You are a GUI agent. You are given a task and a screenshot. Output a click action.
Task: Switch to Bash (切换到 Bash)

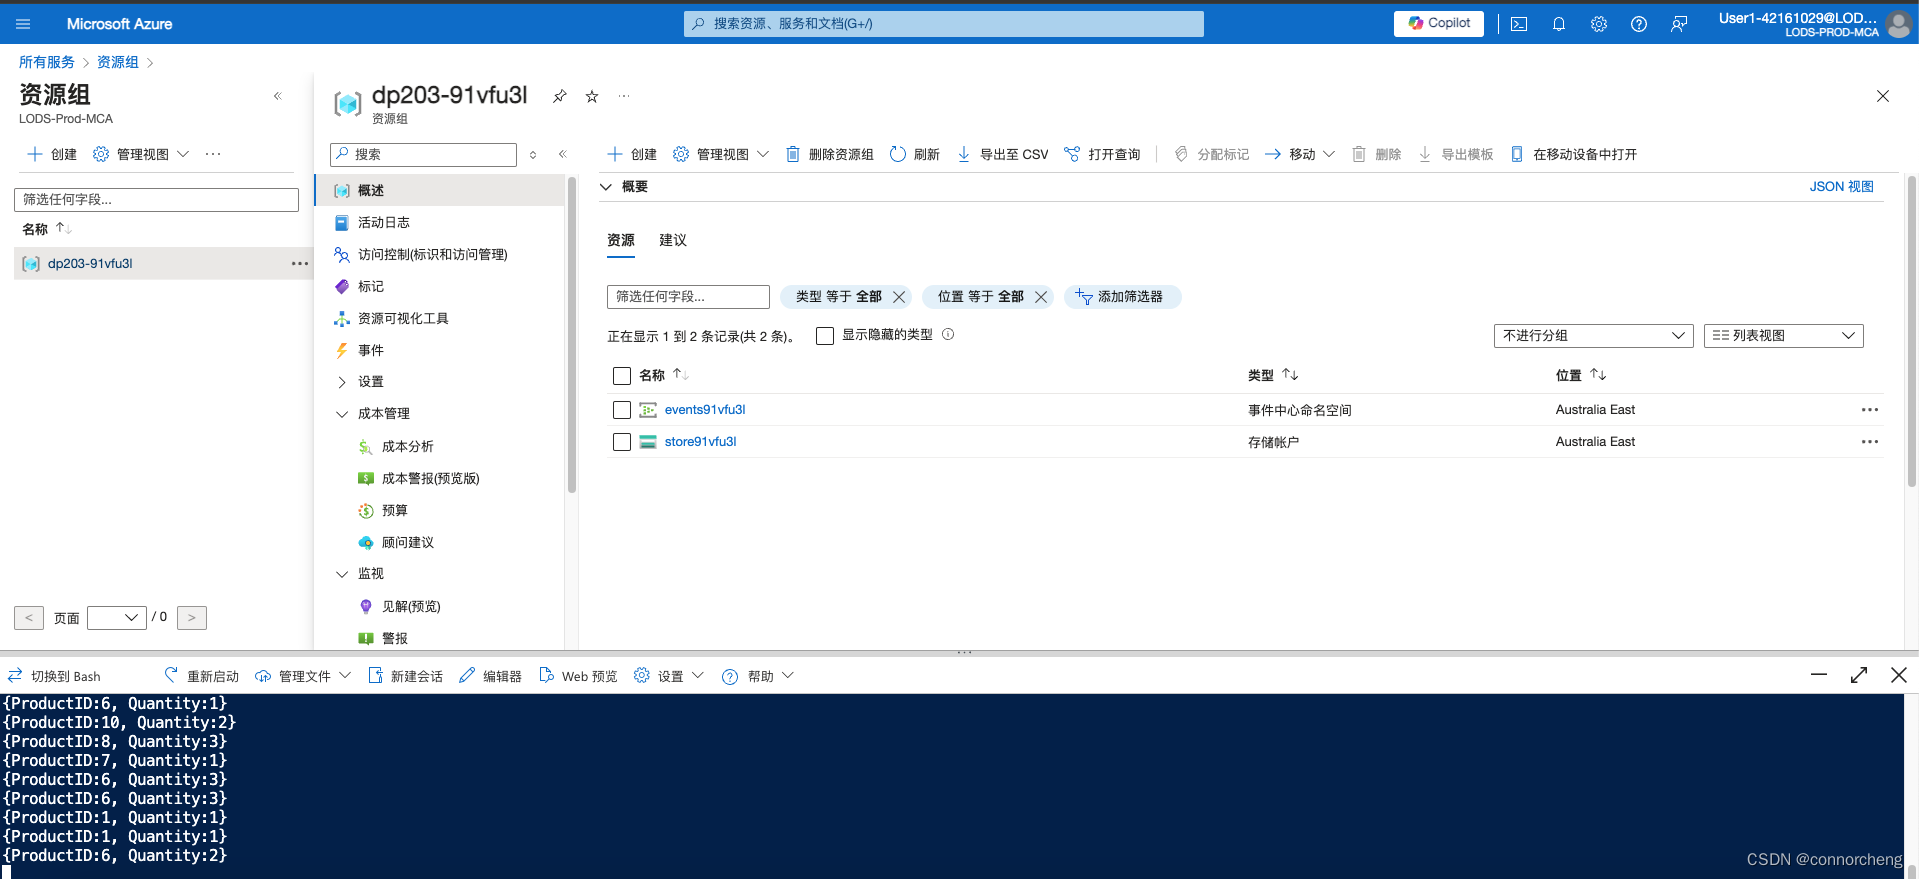point(54,676)
